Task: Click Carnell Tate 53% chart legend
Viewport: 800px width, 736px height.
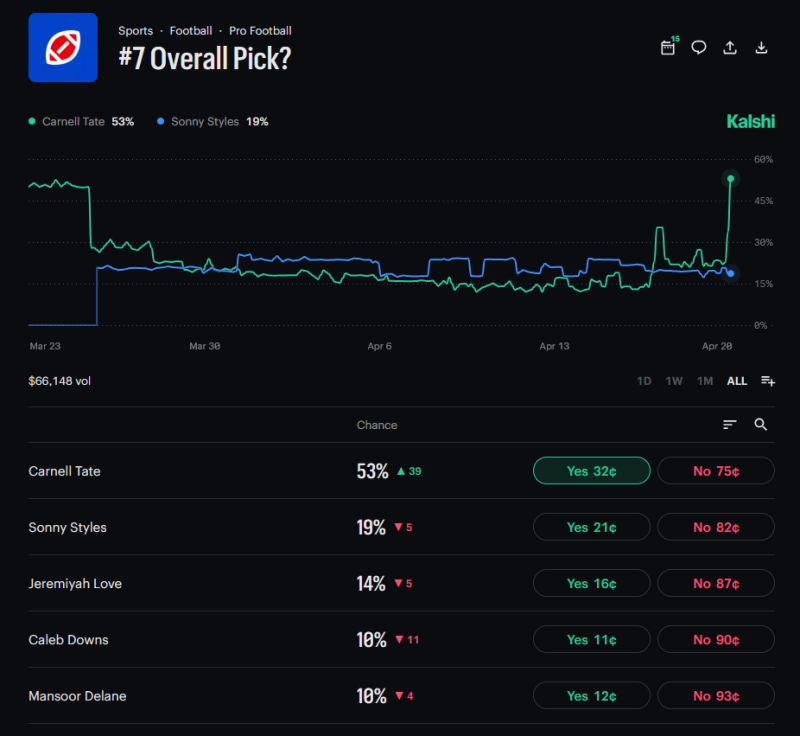Action: 81,121
